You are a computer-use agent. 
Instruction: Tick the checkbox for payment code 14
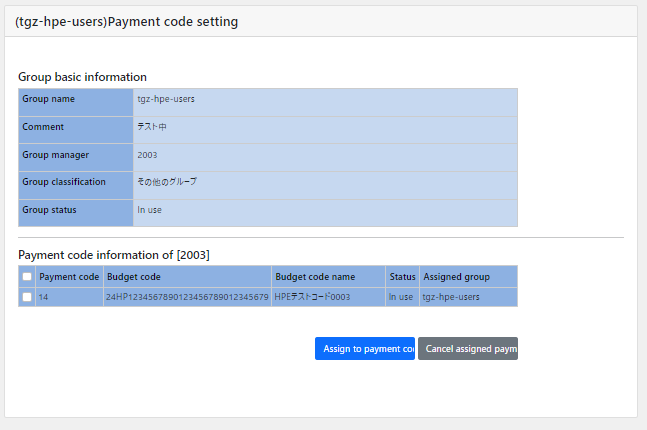click(x=27, y=297)
